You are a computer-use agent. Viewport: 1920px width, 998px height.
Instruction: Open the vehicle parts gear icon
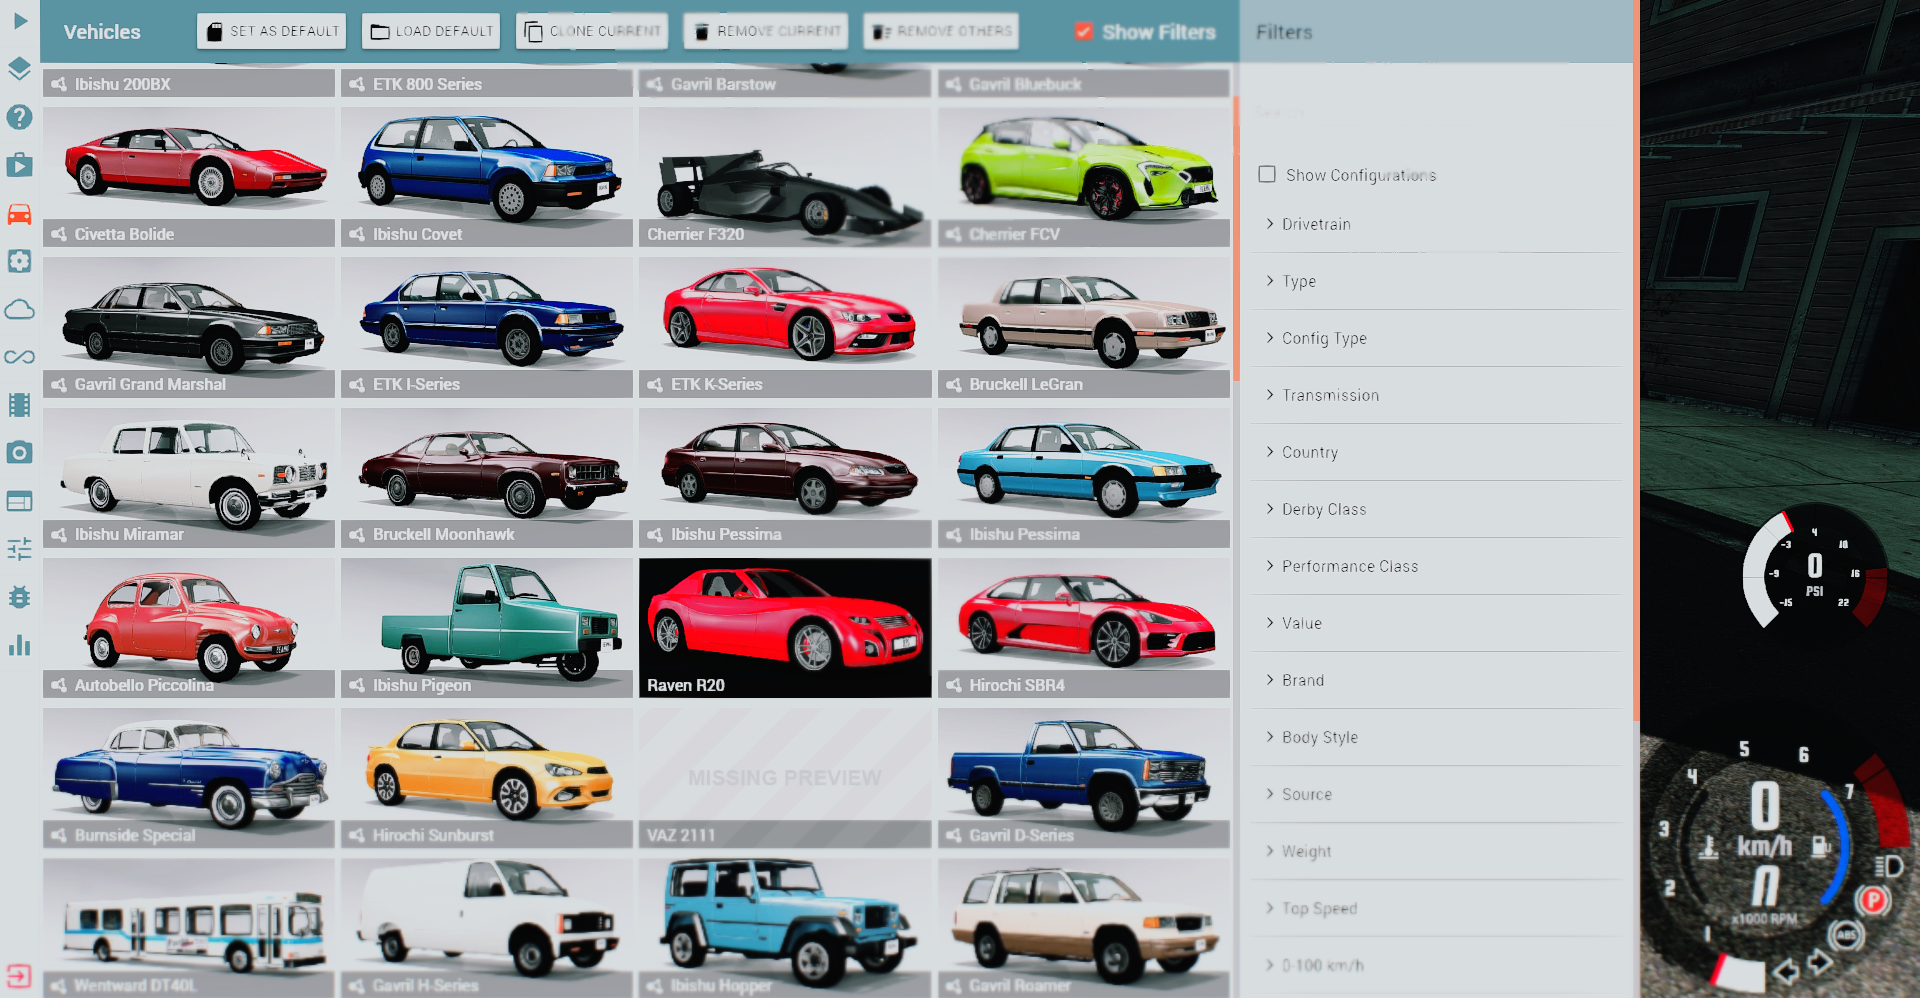(20, 261)
